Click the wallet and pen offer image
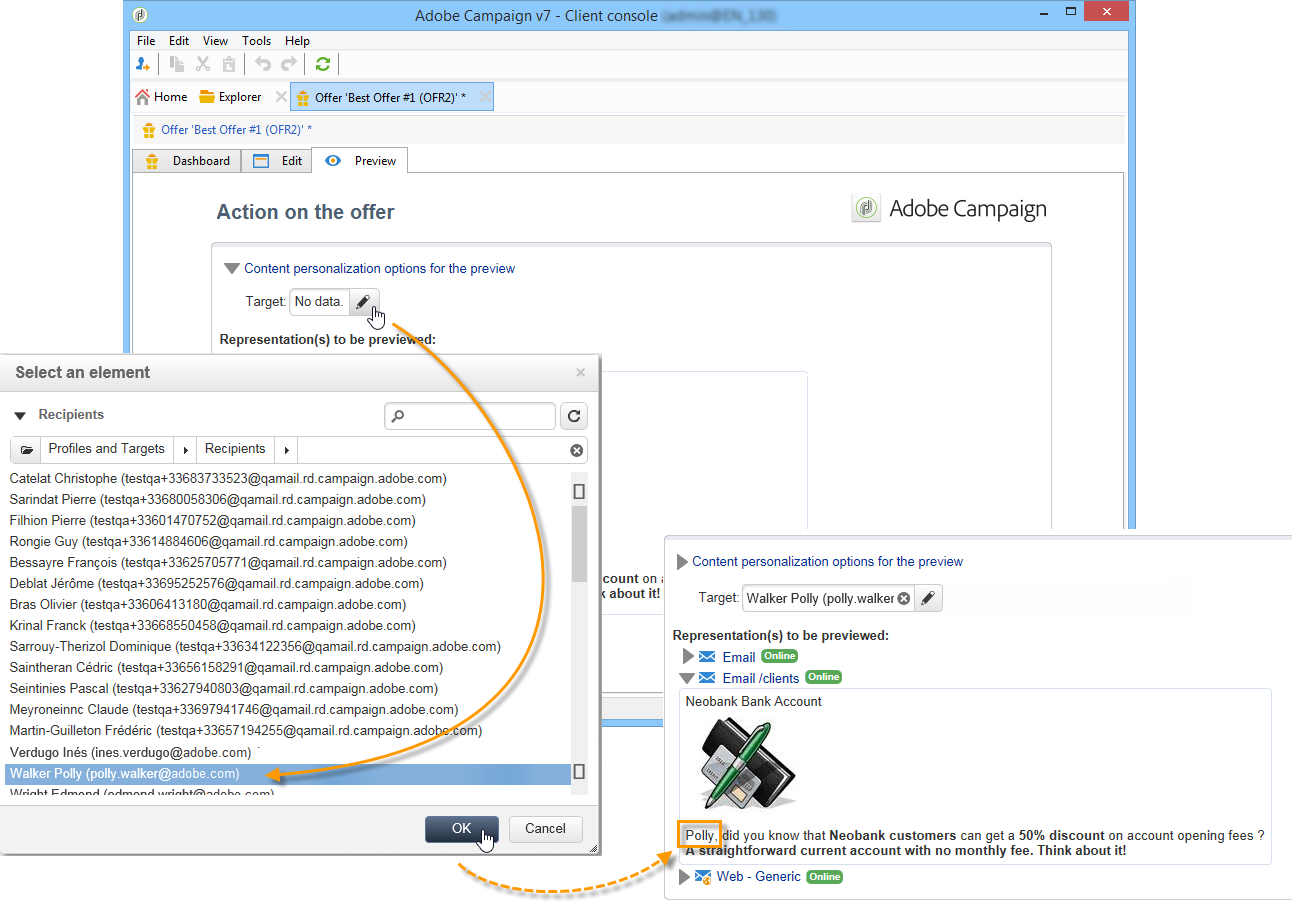 click(x=748, y=765)
